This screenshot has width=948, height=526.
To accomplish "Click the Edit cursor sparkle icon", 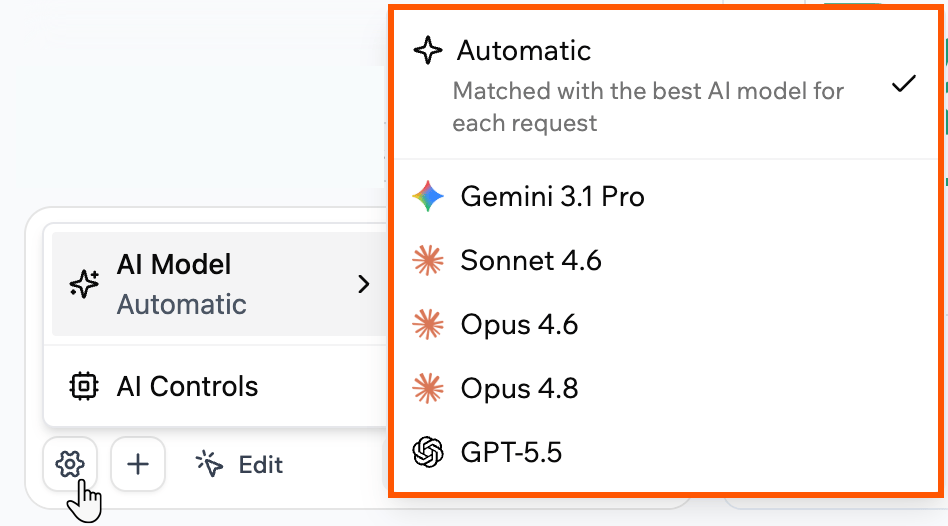I will 209,464.
